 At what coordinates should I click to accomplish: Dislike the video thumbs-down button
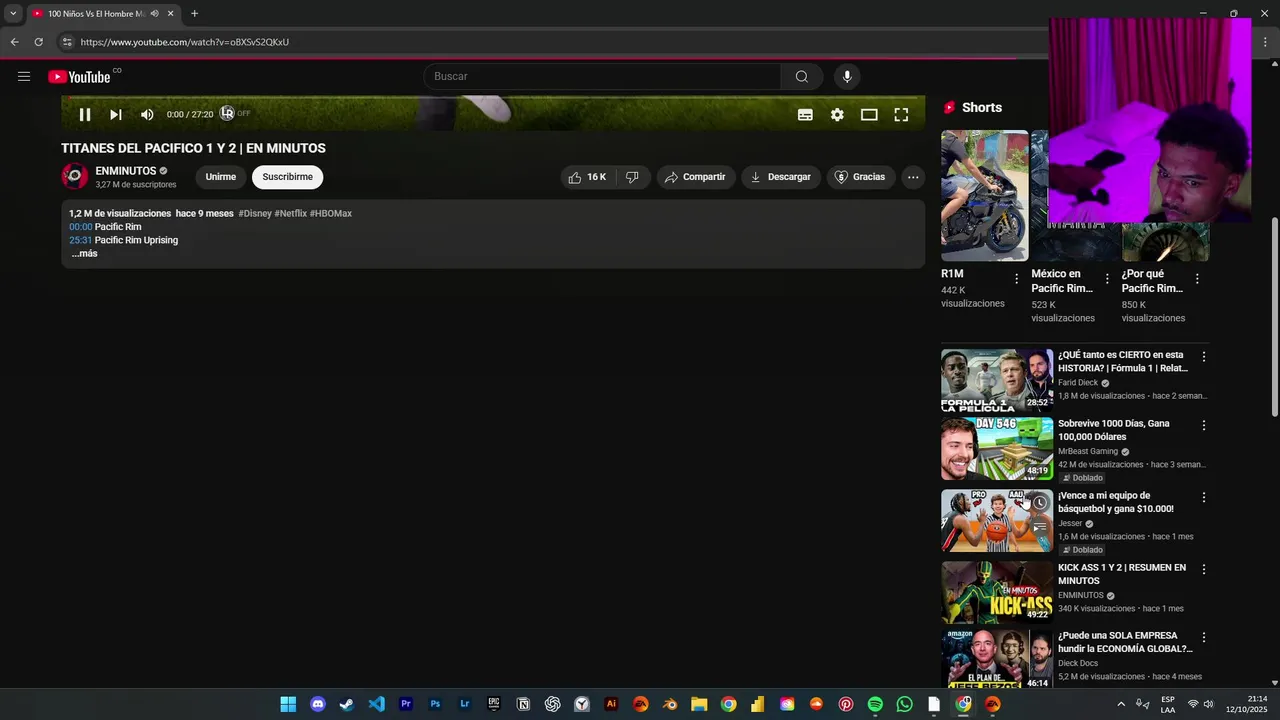pyautogui.click(x=632, y=177)
